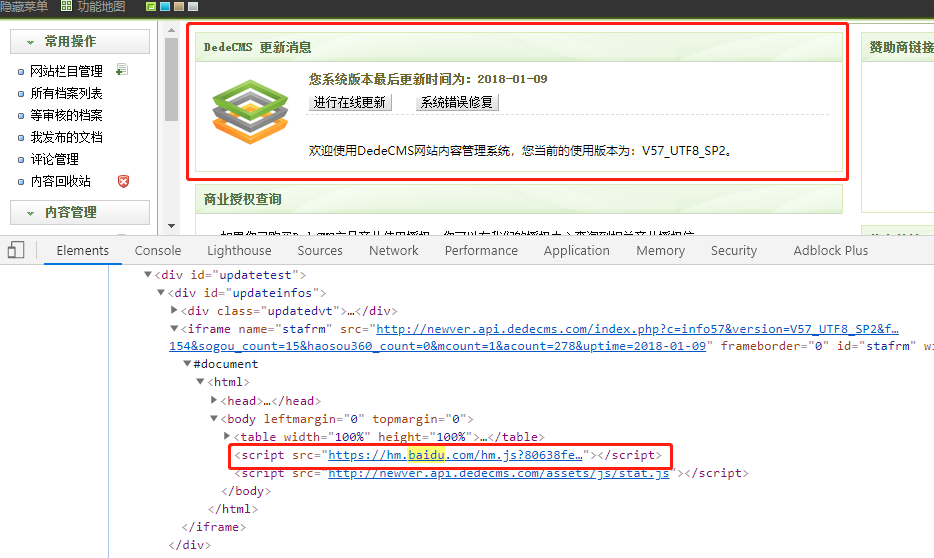Screen dimensions: 934x558
Task: Select the closing </iframe> tag line
Action: 214,526
